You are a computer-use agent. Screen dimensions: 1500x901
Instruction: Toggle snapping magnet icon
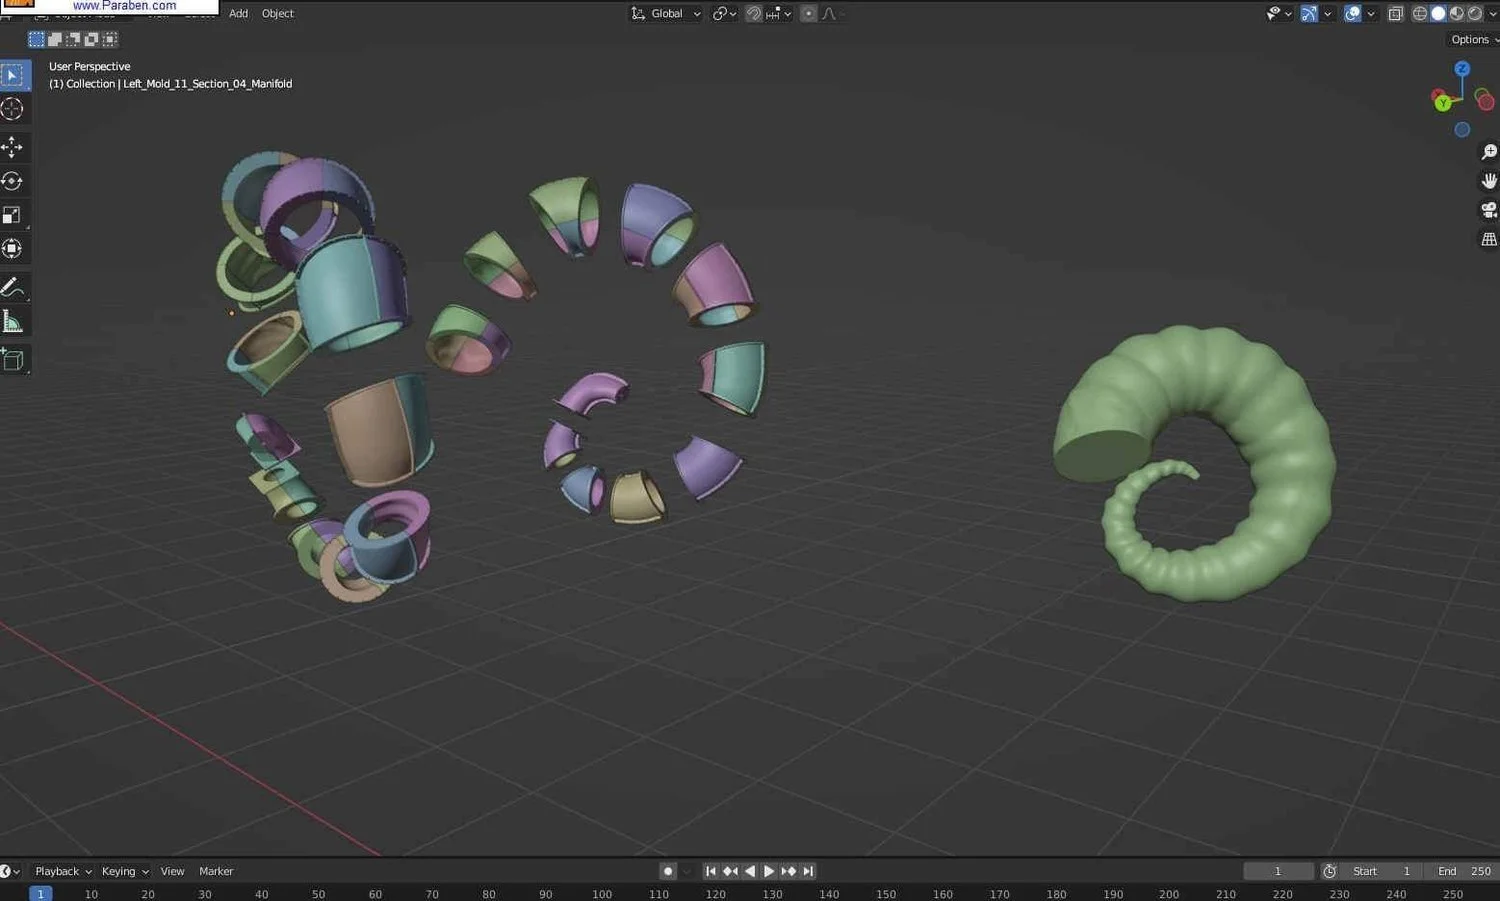click(754, 14)
